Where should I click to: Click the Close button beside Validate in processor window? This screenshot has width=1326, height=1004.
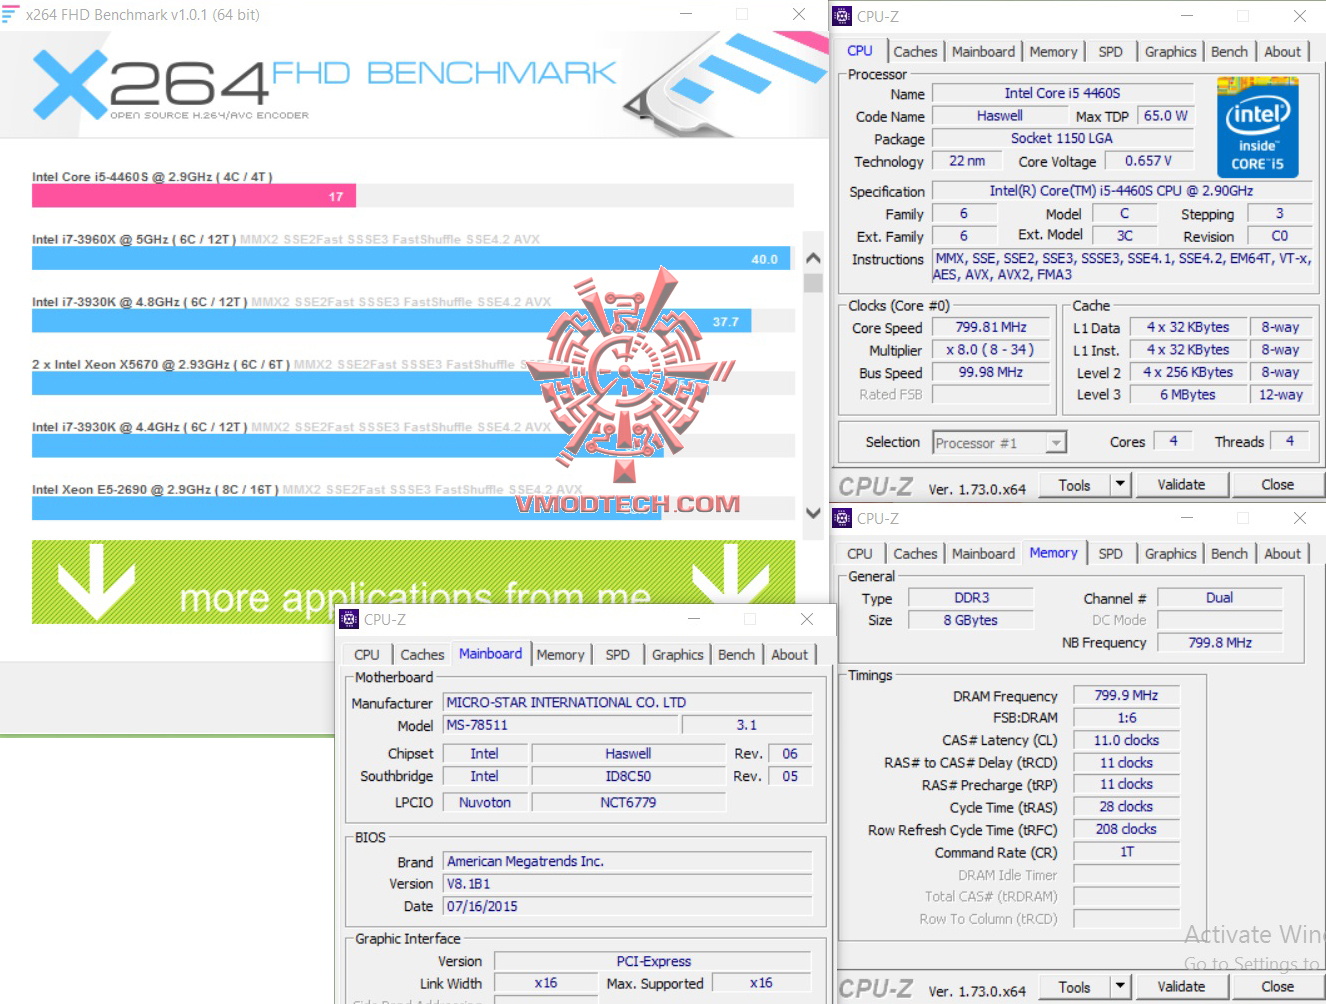click(x=1277, y=485)
